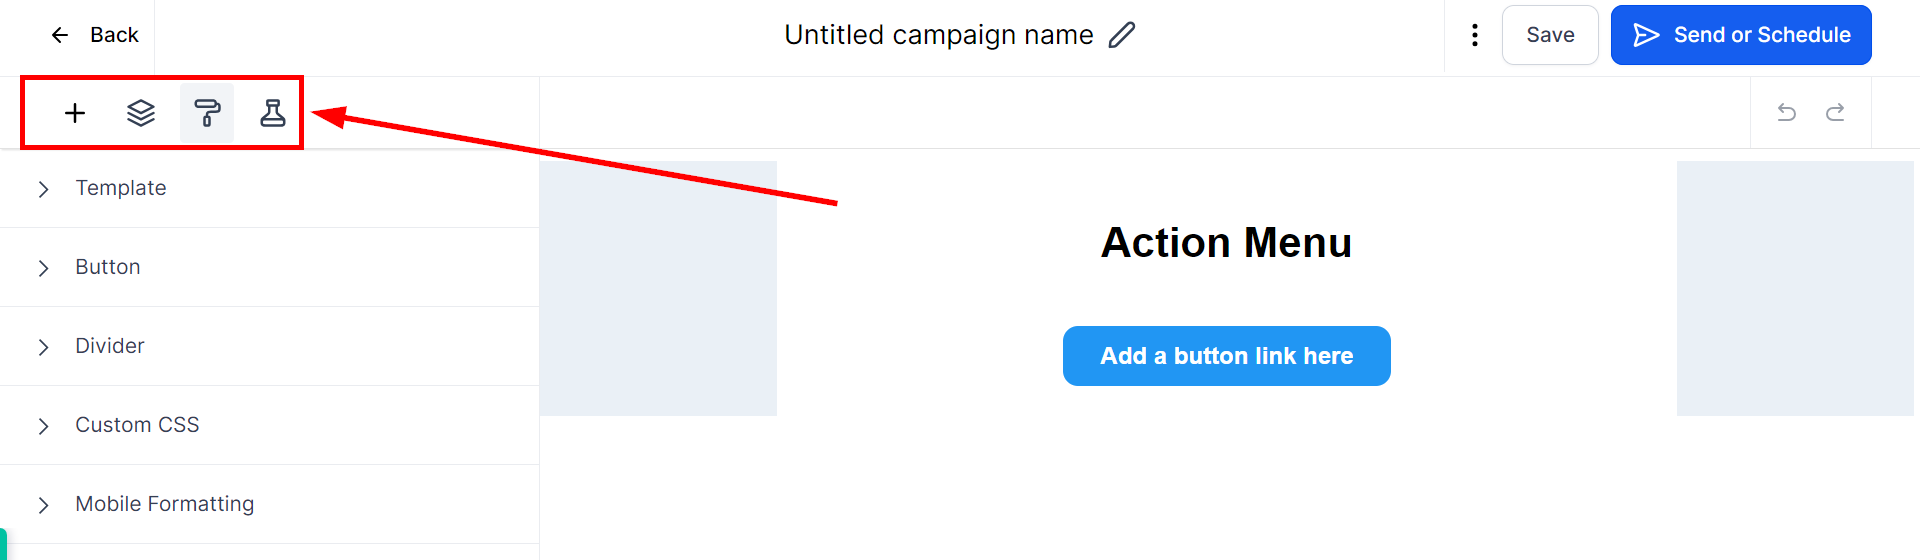Click the plus icon to add content

75,113
